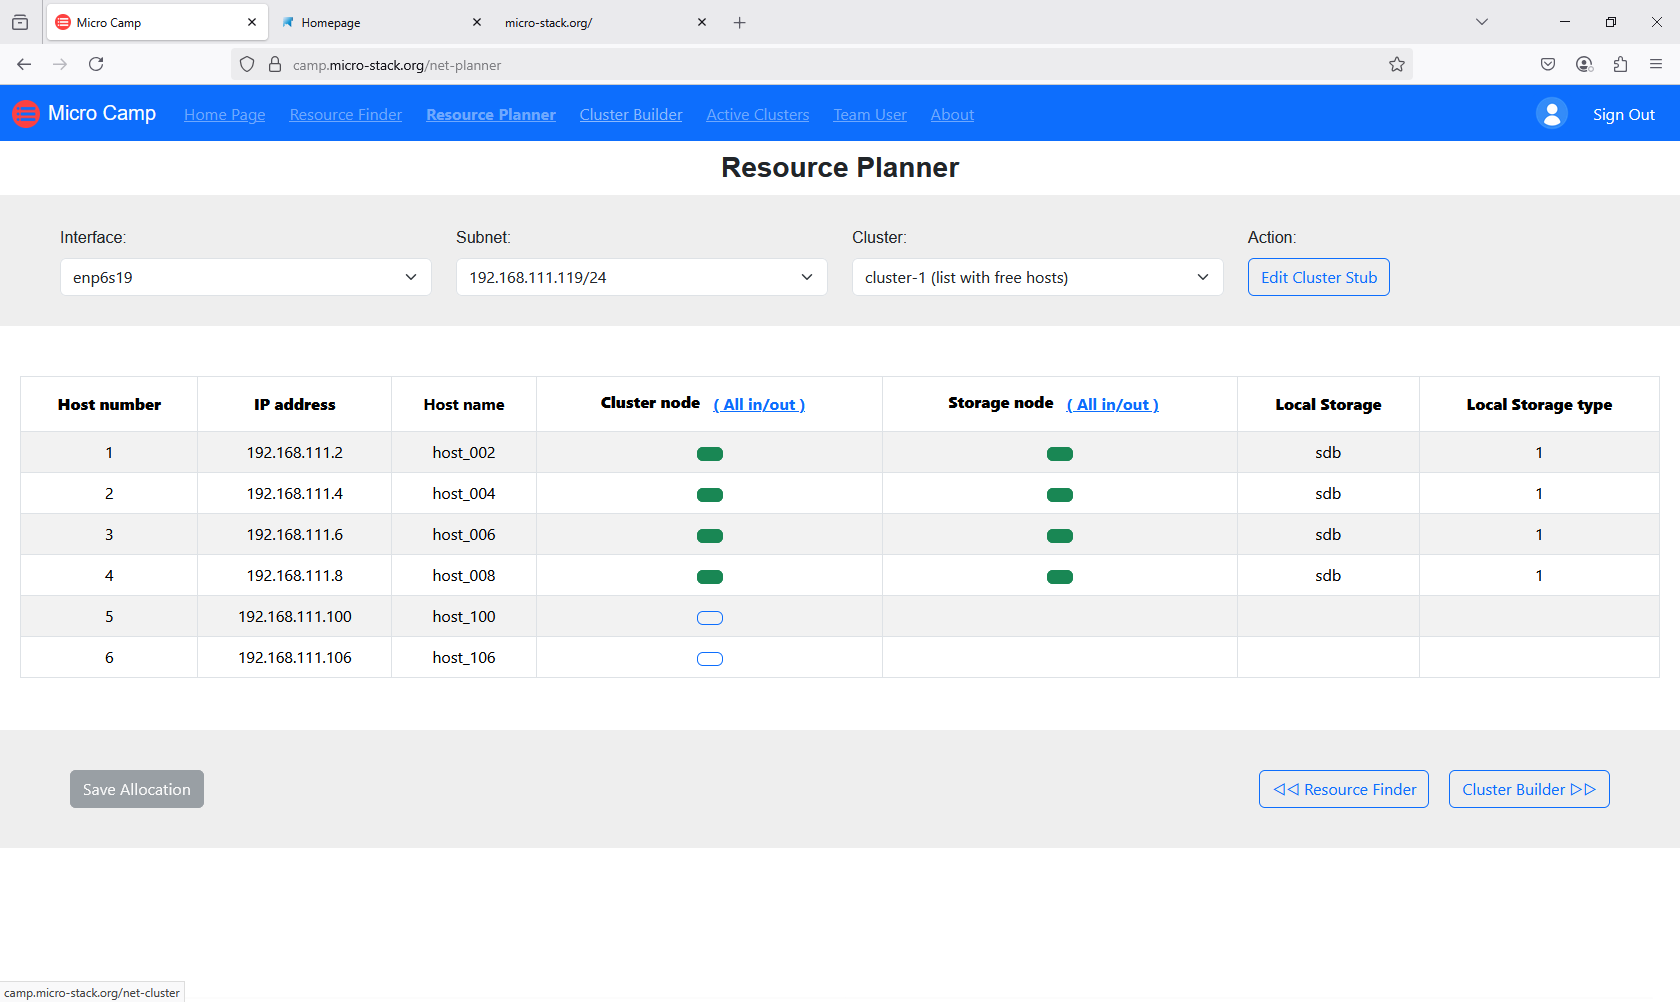1680x1002 pixels.
Task: Toggle cluster node for host_008
Action: tap(710, 577)
